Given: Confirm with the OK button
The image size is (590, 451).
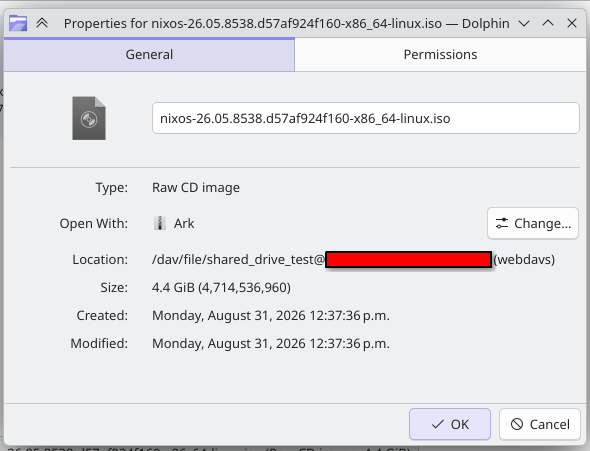Looking at the screenshot, I should 450,424.
